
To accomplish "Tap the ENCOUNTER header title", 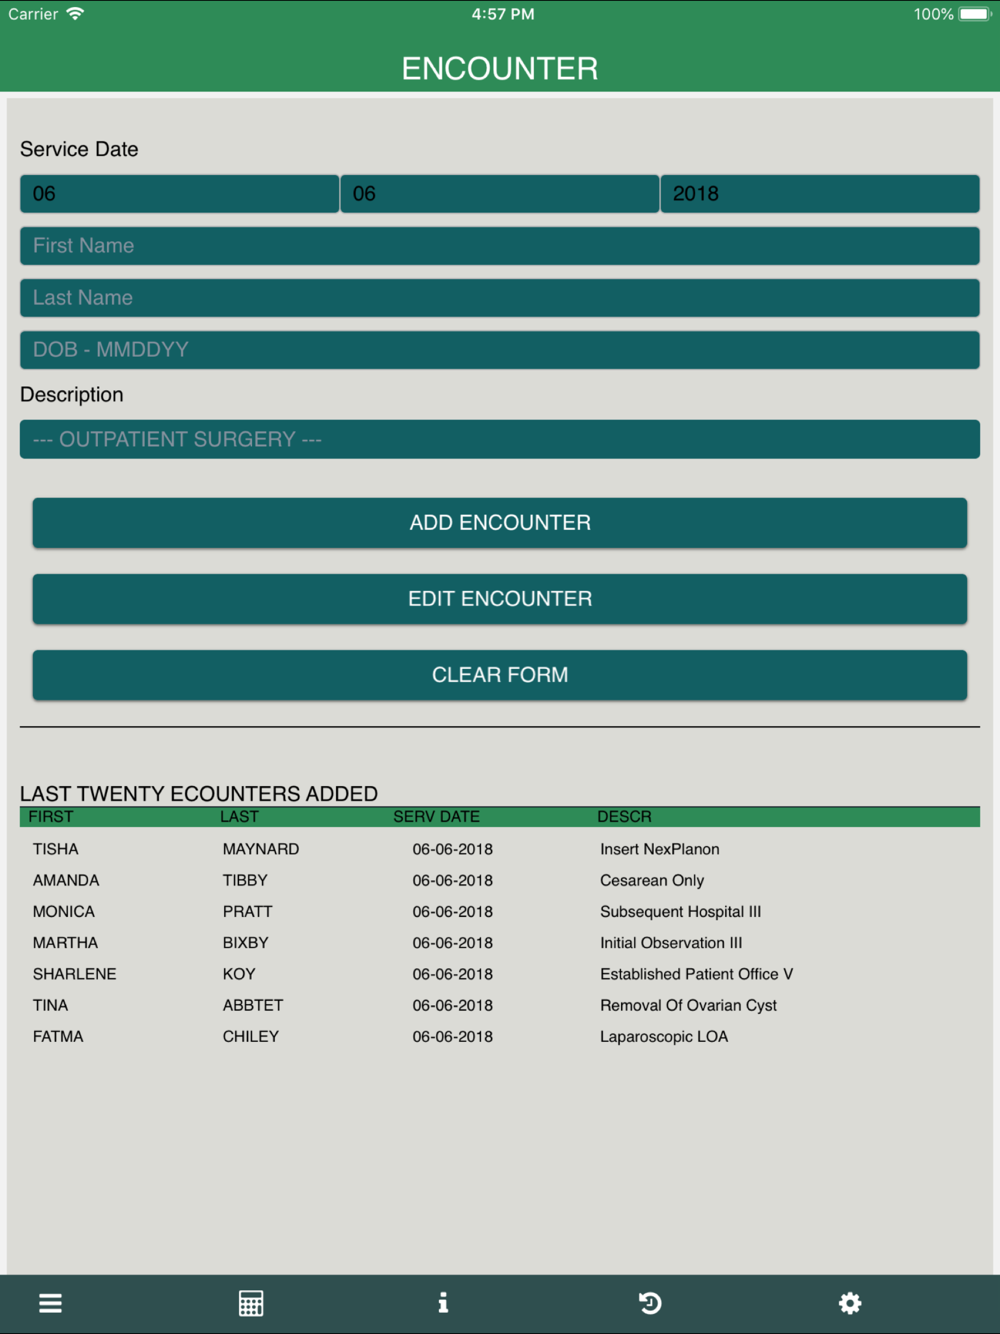I will [500, 68].
